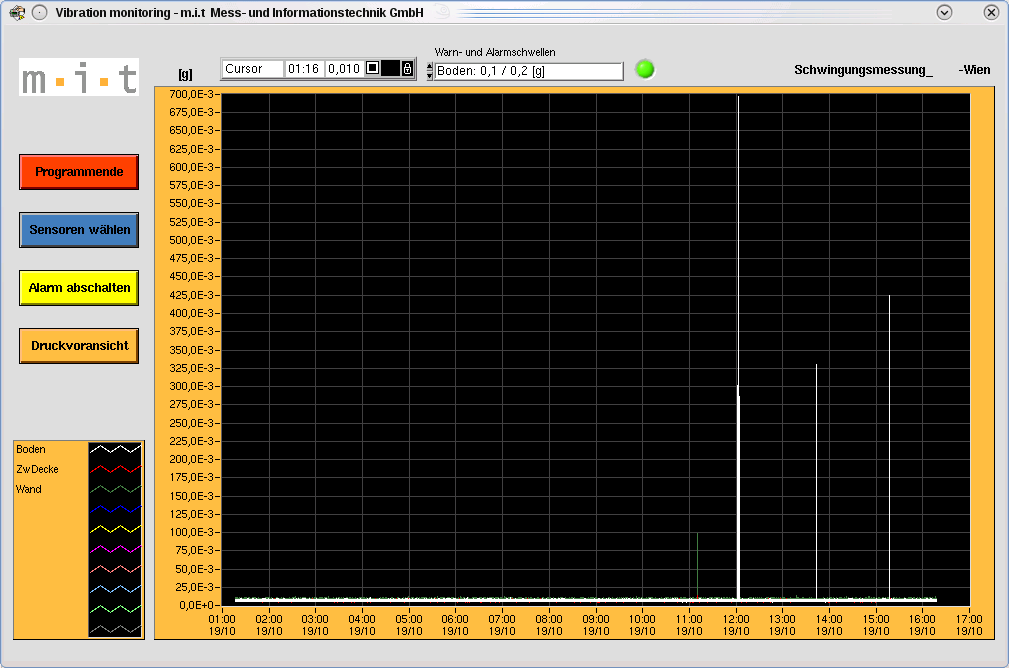Click the cursor crosshair style icon

[x=373, y=68]
